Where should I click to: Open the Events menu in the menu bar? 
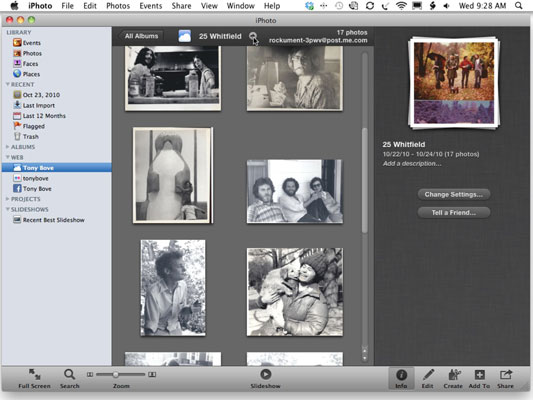pos(151,6)
